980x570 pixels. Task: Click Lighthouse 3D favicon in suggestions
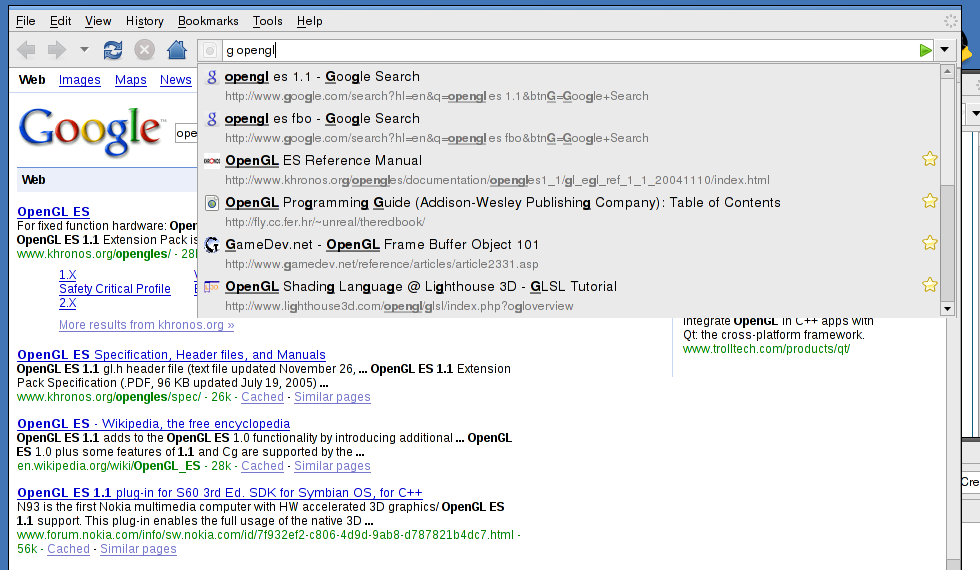click(212, 286)
